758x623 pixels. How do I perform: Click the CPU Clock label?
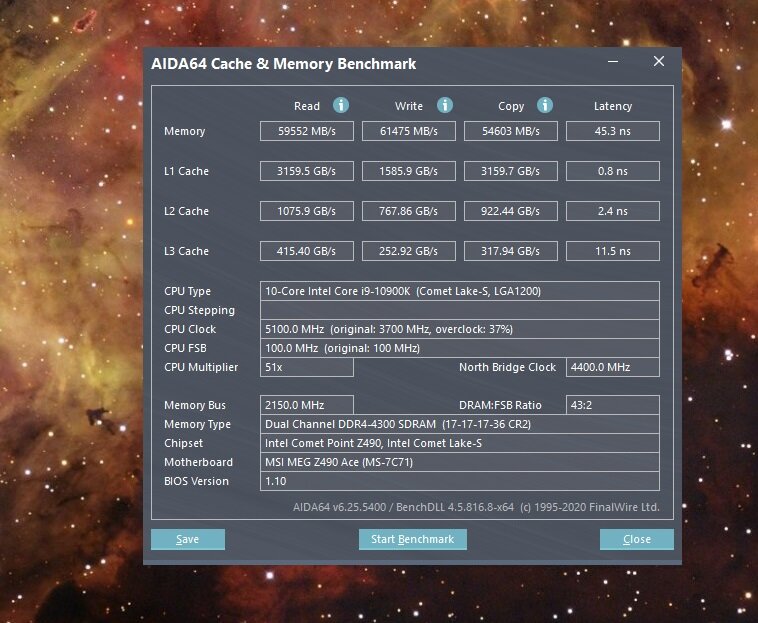pos(190,329)
